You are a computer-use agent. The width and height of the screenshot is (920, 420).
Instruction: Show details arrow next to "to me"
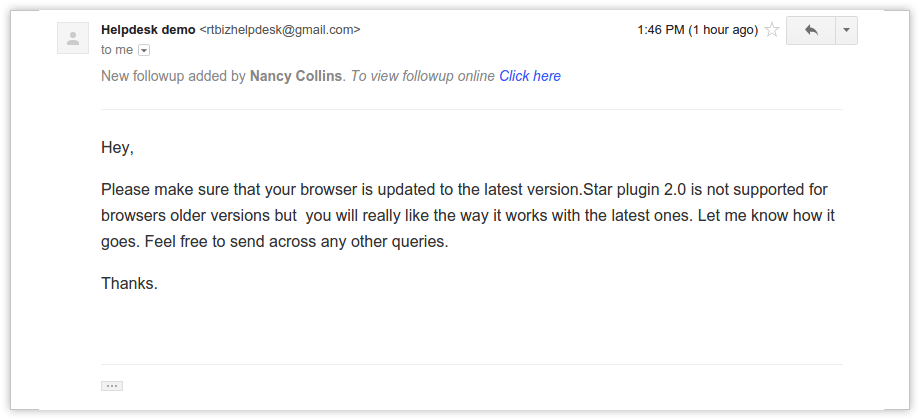click(x=144, y=51)
